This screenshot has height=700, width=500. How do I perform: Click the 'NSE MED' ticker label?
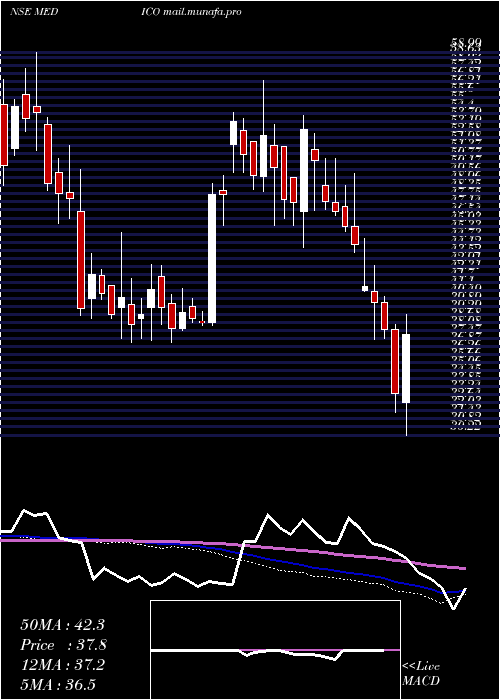coord(34,12)
